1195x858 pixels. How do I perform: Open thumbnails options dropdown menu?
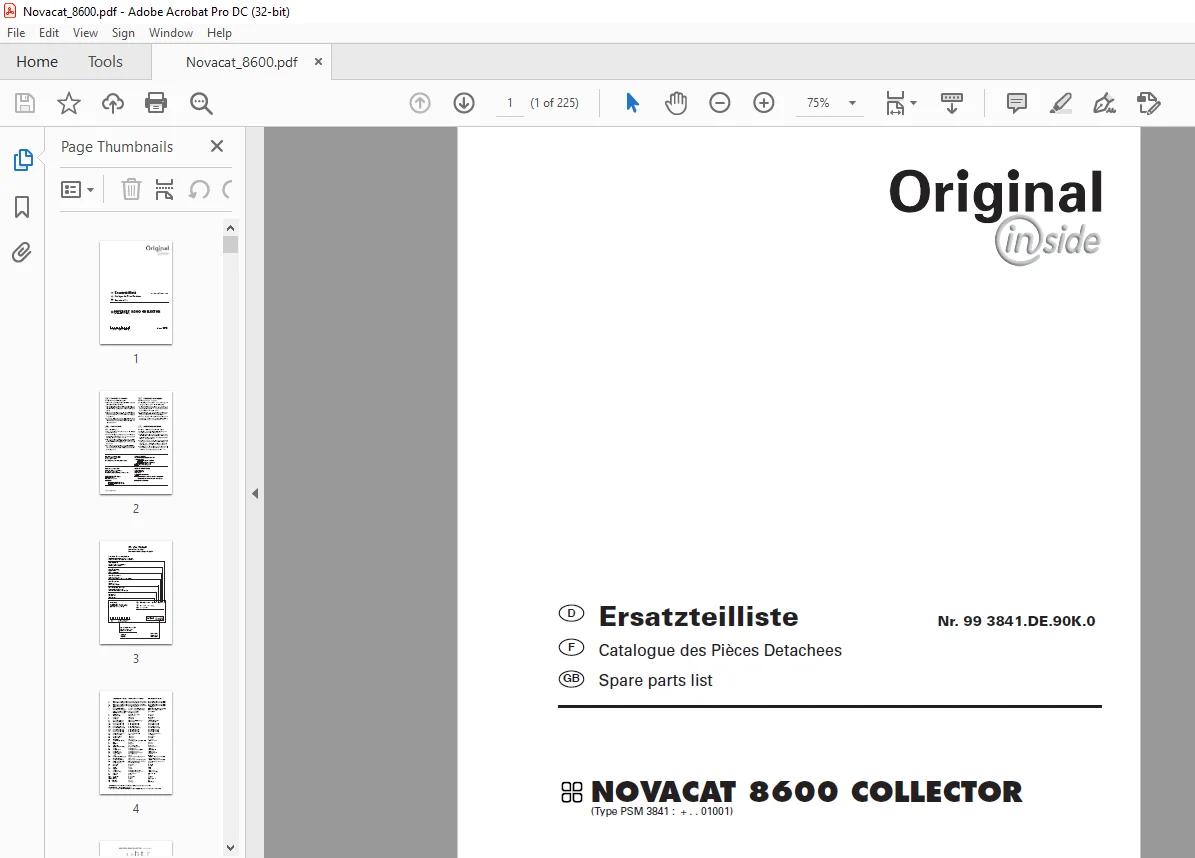click(x=77, y=189)
